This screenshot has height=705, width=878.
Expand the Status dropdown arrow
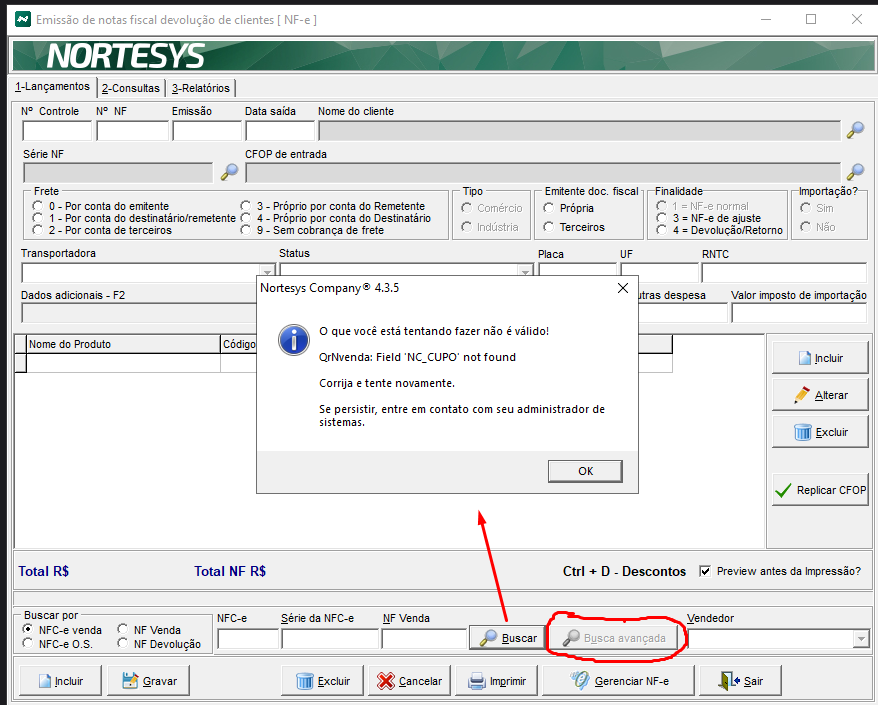[x=525, y=272]
